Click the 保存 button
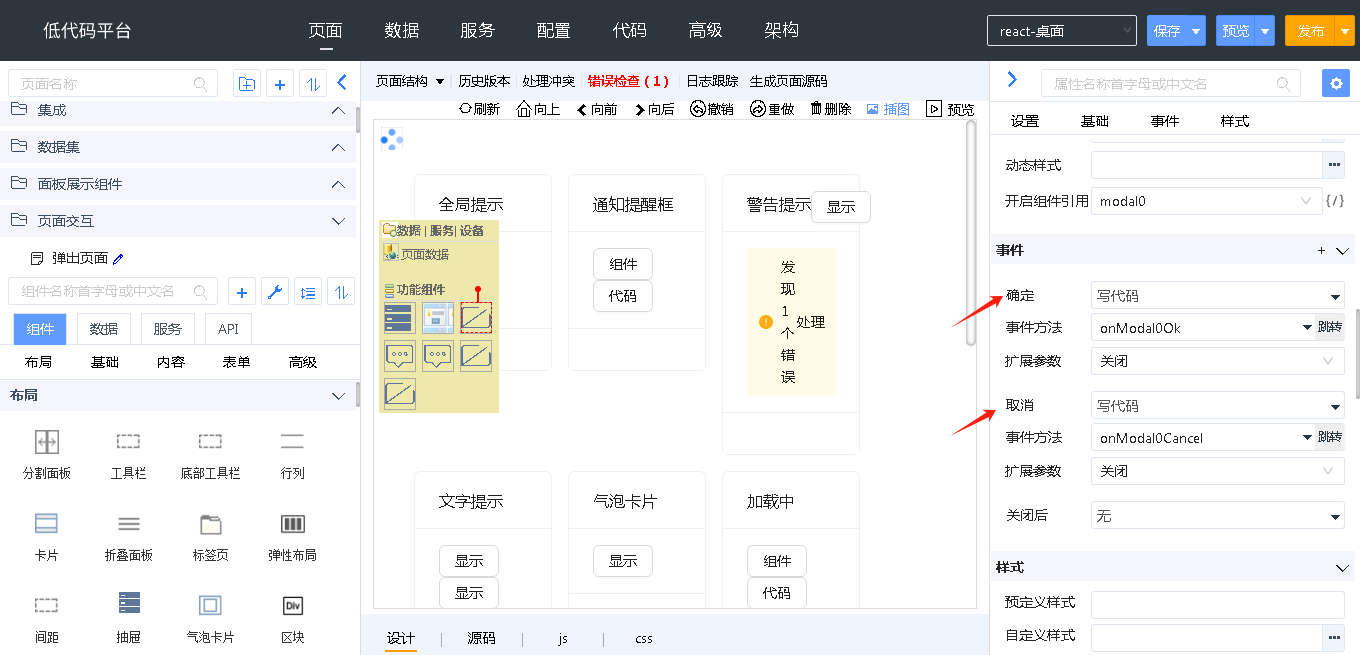Screen dimensions: 1360x655 pyautogui.click(x=1167, y=31)
